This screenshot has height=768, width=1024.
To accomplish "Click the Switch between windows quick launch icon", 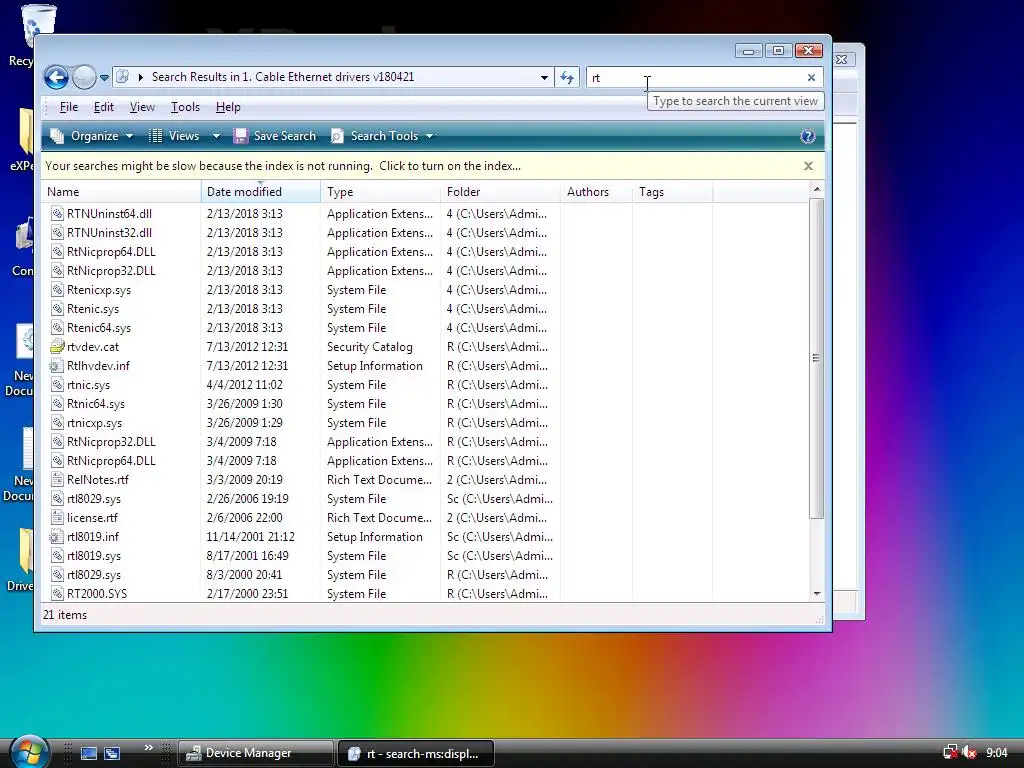I will click(112, 753).
